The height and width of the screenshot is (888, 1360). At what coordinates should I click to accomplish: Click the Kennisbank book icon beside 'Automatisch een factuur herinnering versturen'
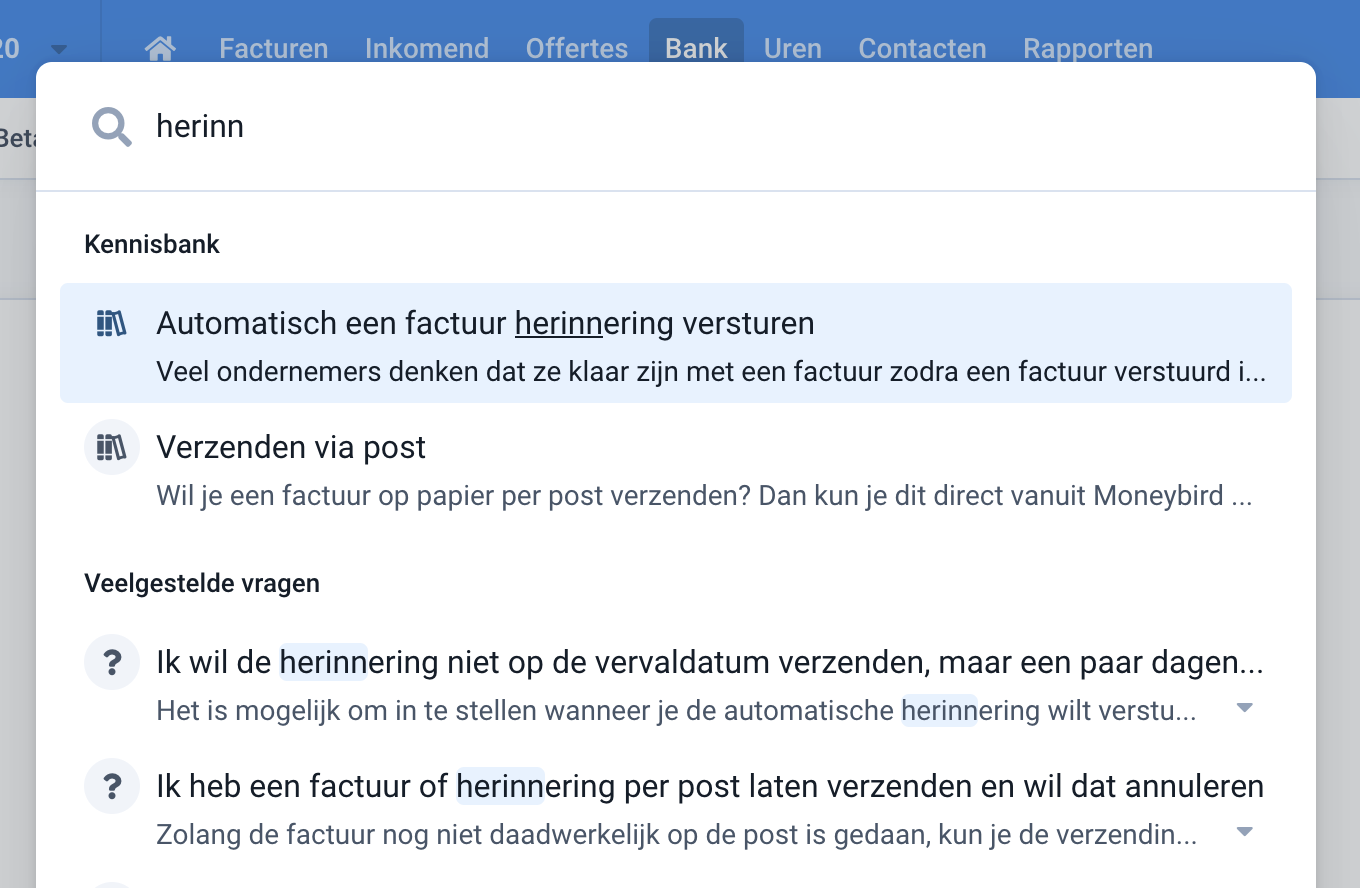[111, 323]
